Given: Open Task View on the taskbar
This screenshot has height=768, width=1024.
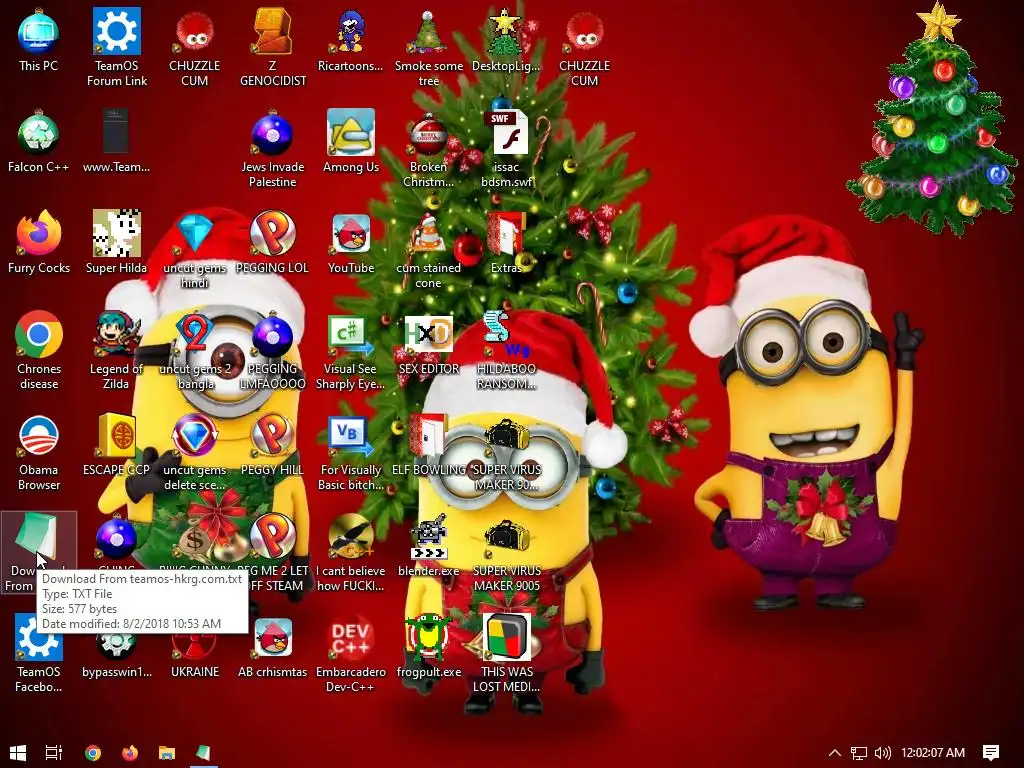Looking at the screenshot, I should tap(54, 752).
